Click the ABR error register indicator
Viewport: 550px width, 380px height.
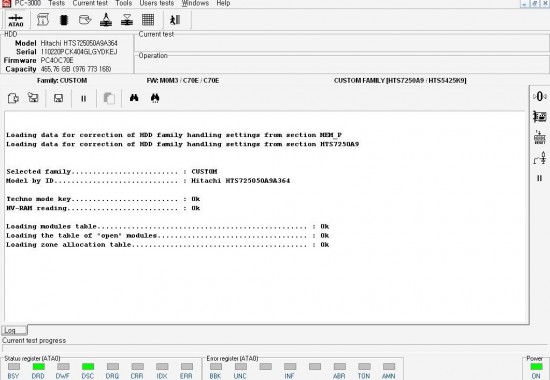click(340, 367)
